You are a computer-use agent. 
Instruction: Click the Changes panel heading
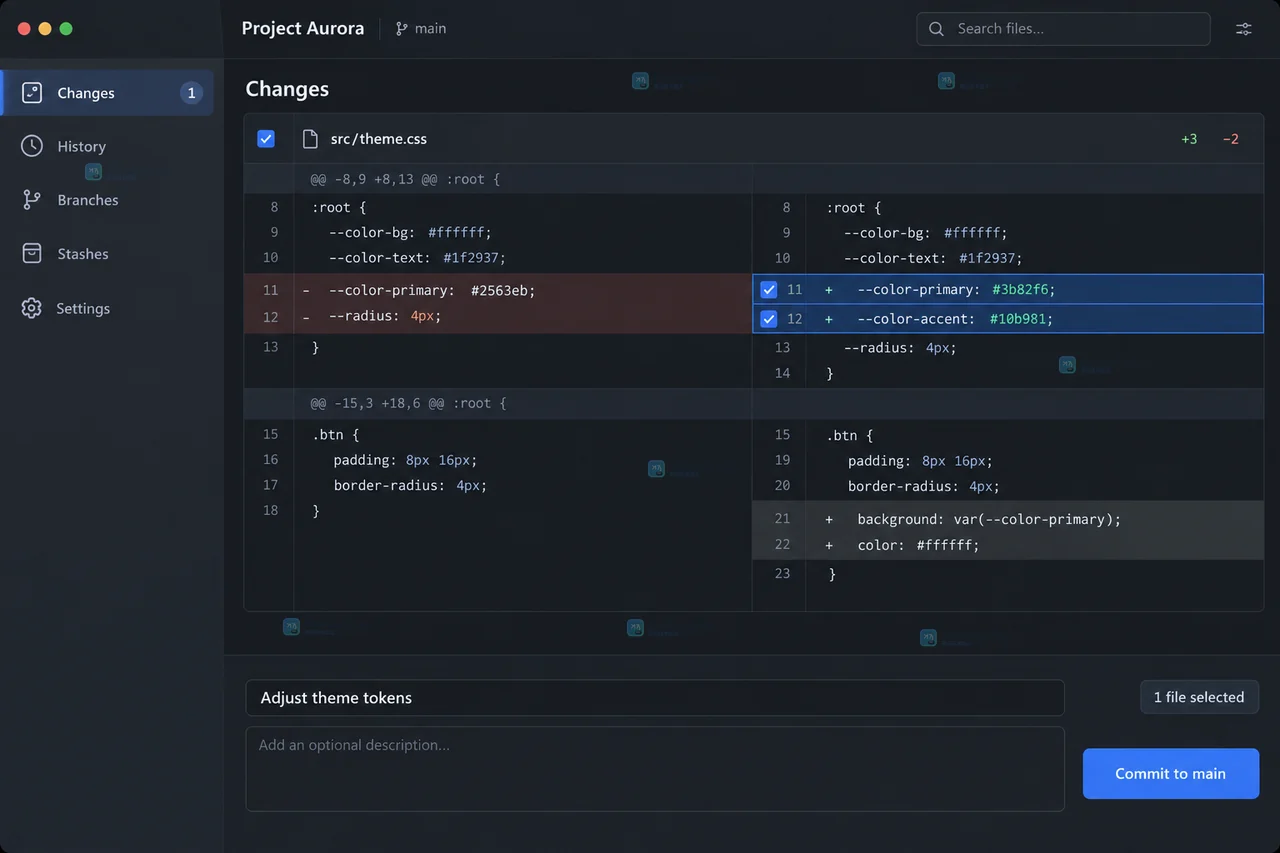(x=287, y=89)
